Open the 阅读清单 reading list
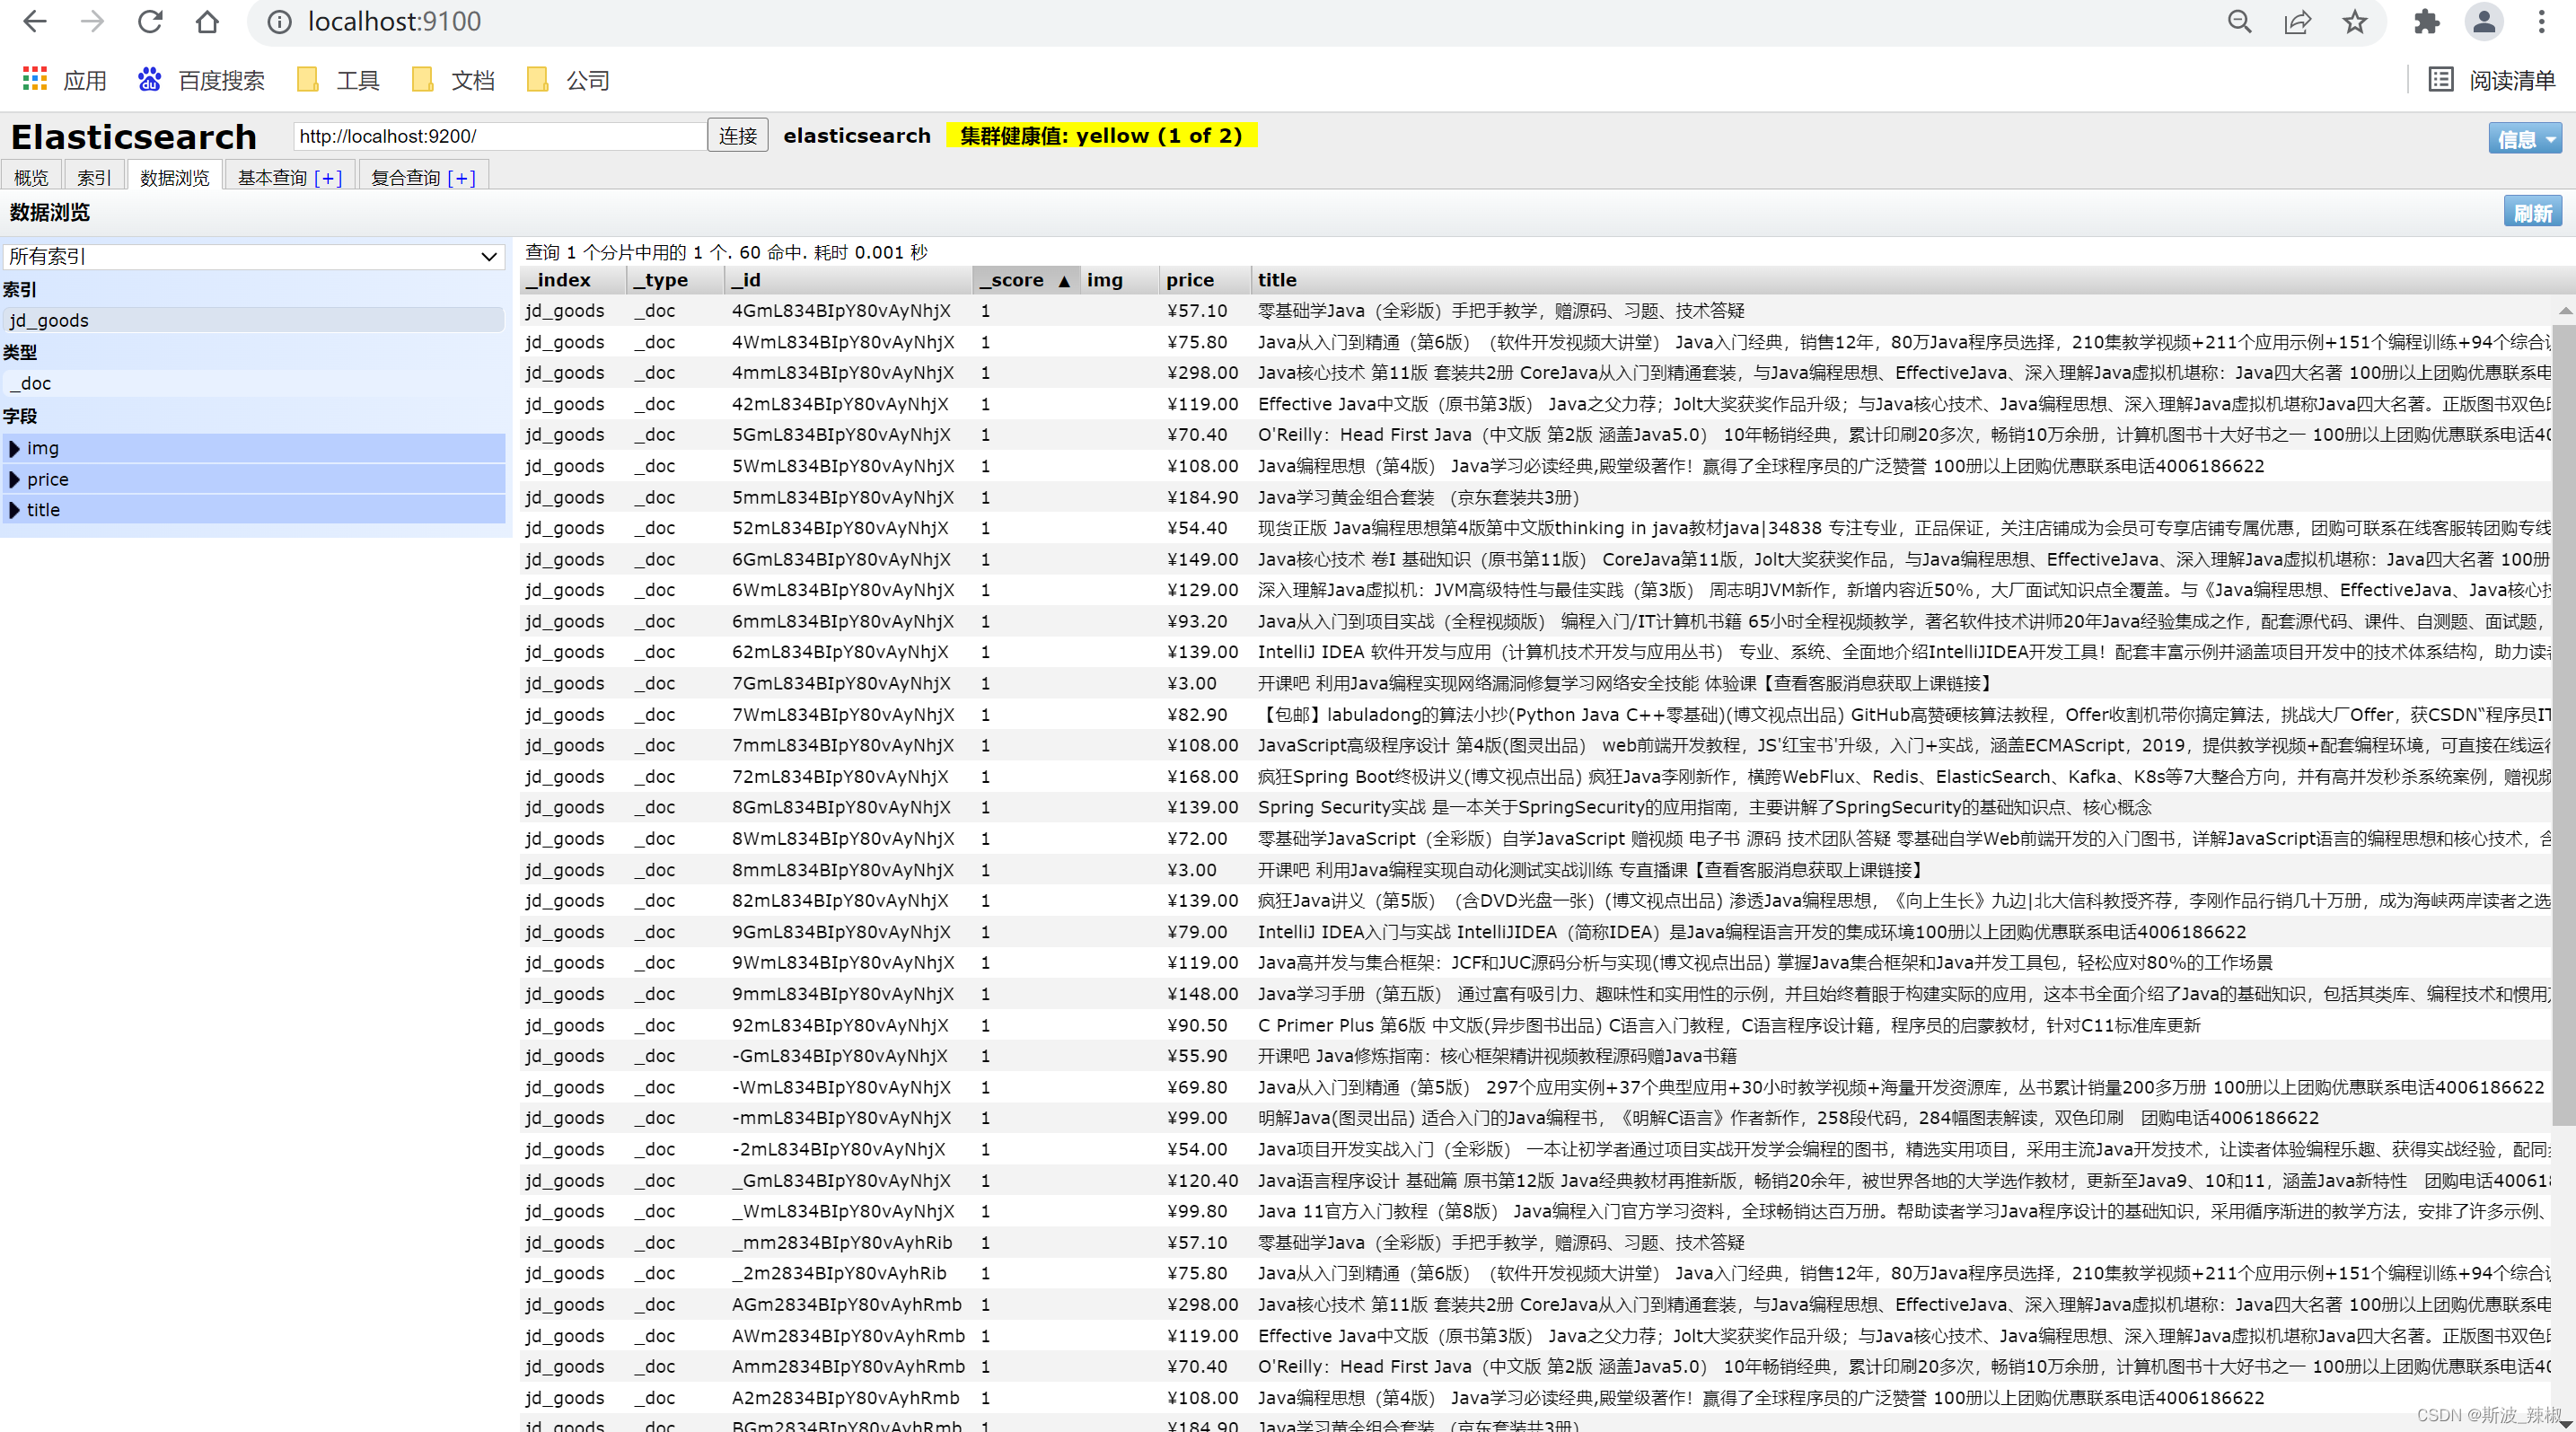 click(2492, 80)
